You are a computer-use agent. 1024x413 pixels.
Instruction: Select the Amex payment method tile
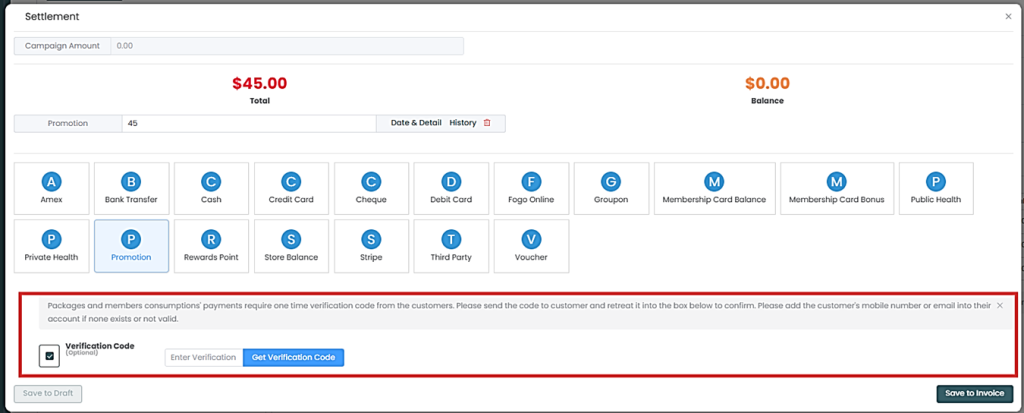(51, 189)
